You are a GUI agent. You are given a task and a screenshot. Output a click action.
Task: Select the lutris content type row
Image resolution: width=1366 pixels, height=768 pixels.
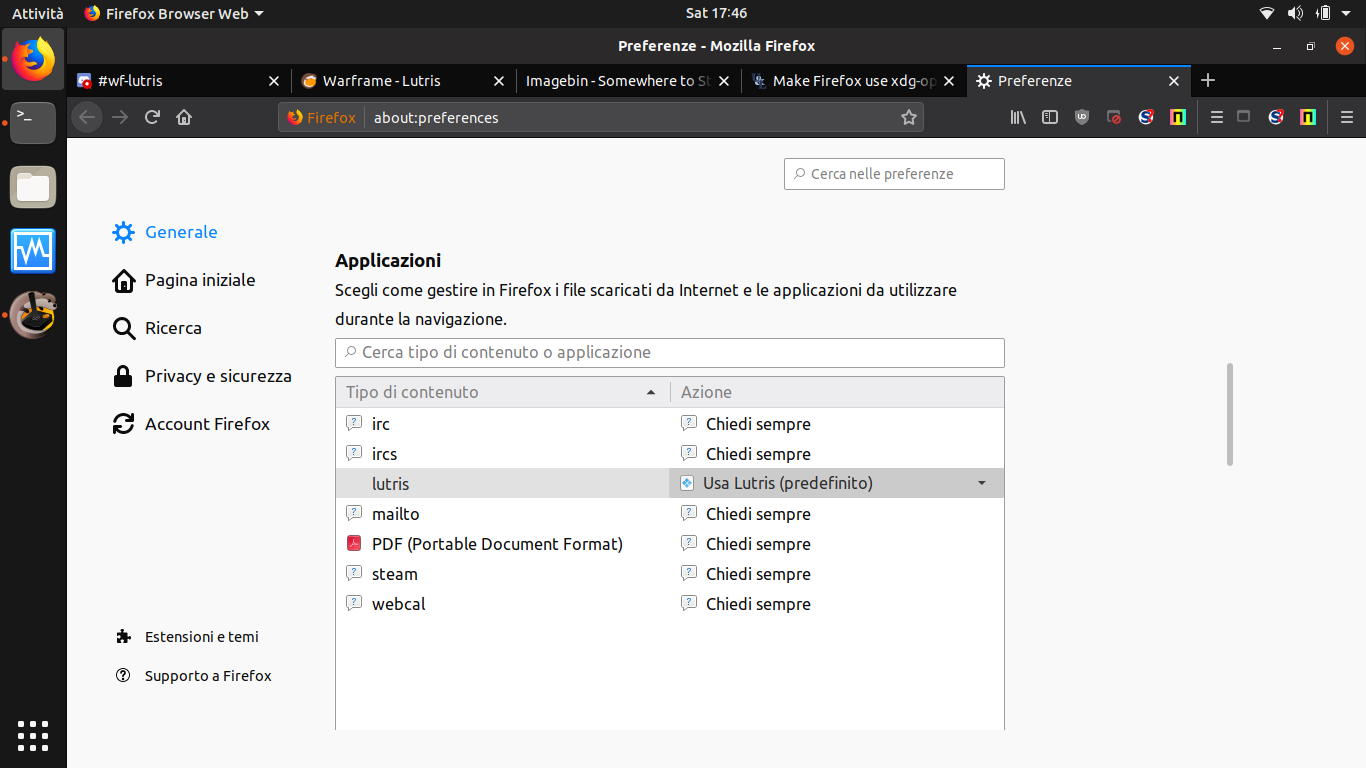click(x=503, y=484)
